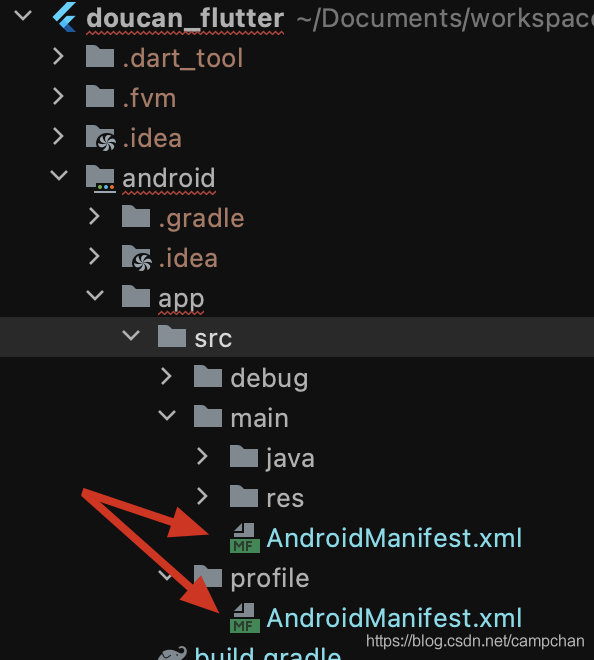Click the android module folder icon

100,179
